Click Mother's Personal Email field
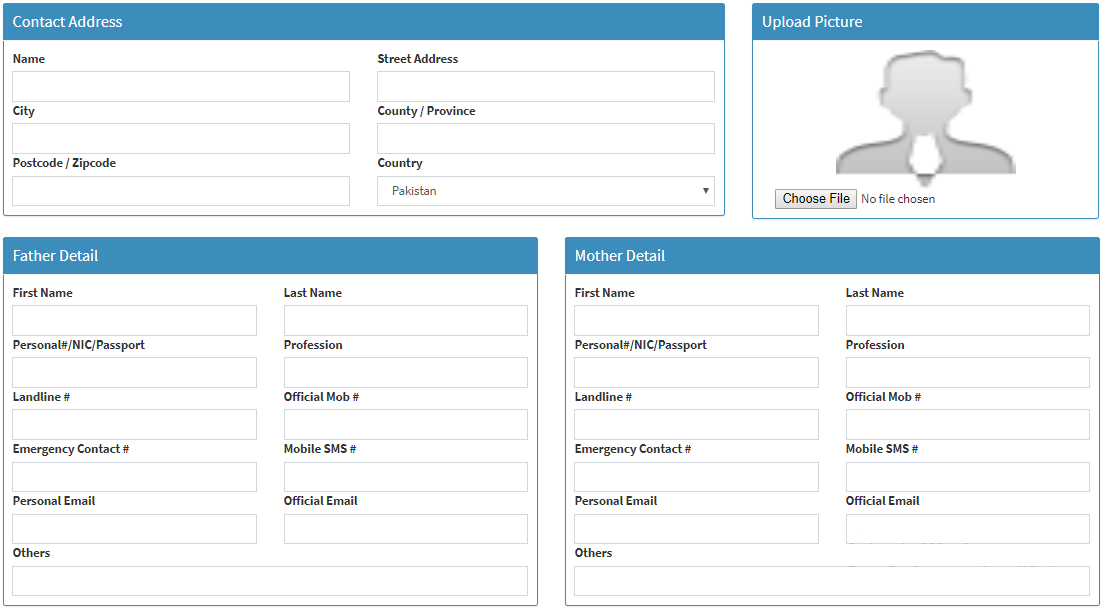Screen dimensions: 1101x609 point(696,529)
